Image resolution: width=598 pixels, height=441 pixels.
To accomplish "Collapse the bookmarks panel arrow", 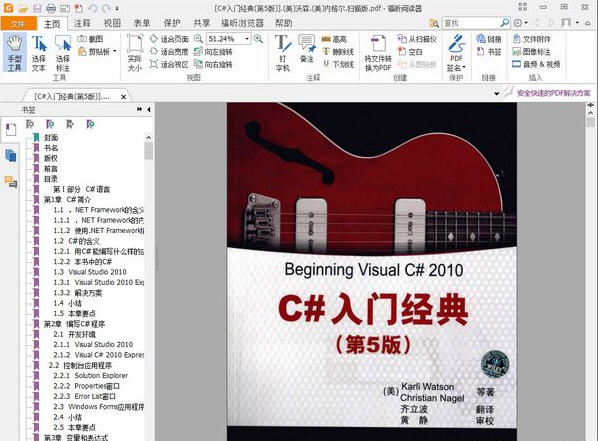I will pos(149,109).
